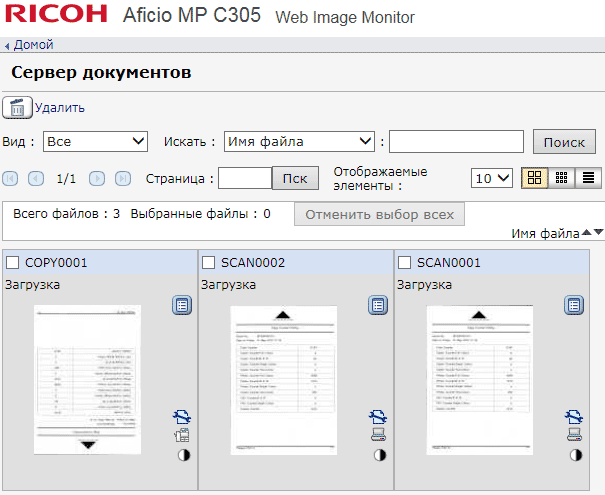The height and width of the screenshot is (495, 605).
Task: Open displayed items count dropdown 10
Action: (492, 178)
